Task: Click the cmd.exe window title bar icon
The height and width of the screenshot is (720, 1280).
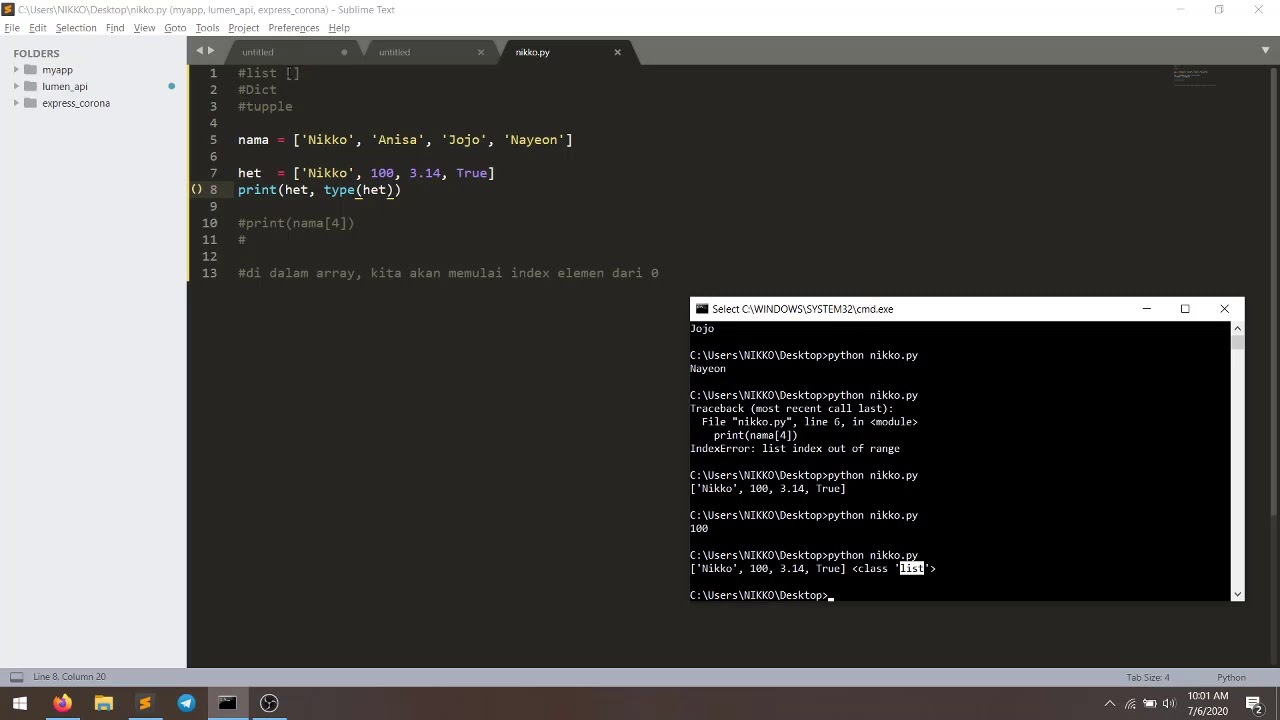Action: (702, 309)
